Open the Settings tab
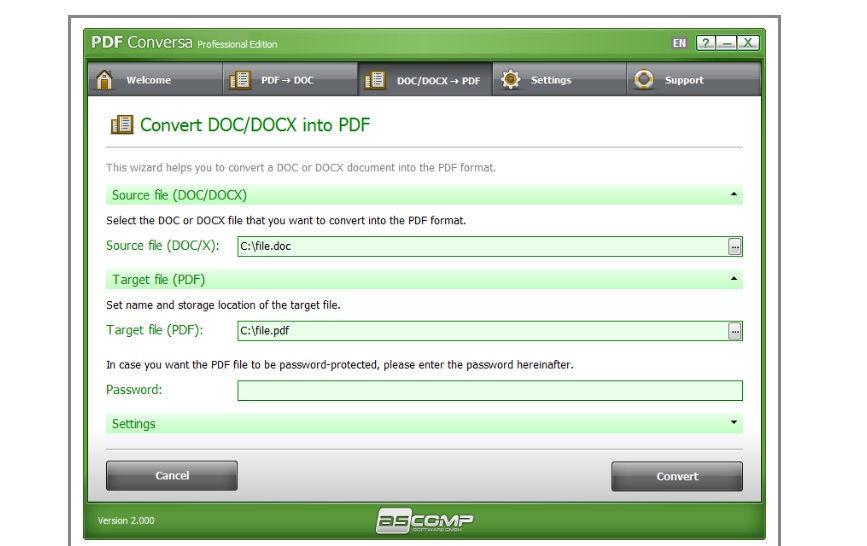The image size is (867, 546). 559,79
